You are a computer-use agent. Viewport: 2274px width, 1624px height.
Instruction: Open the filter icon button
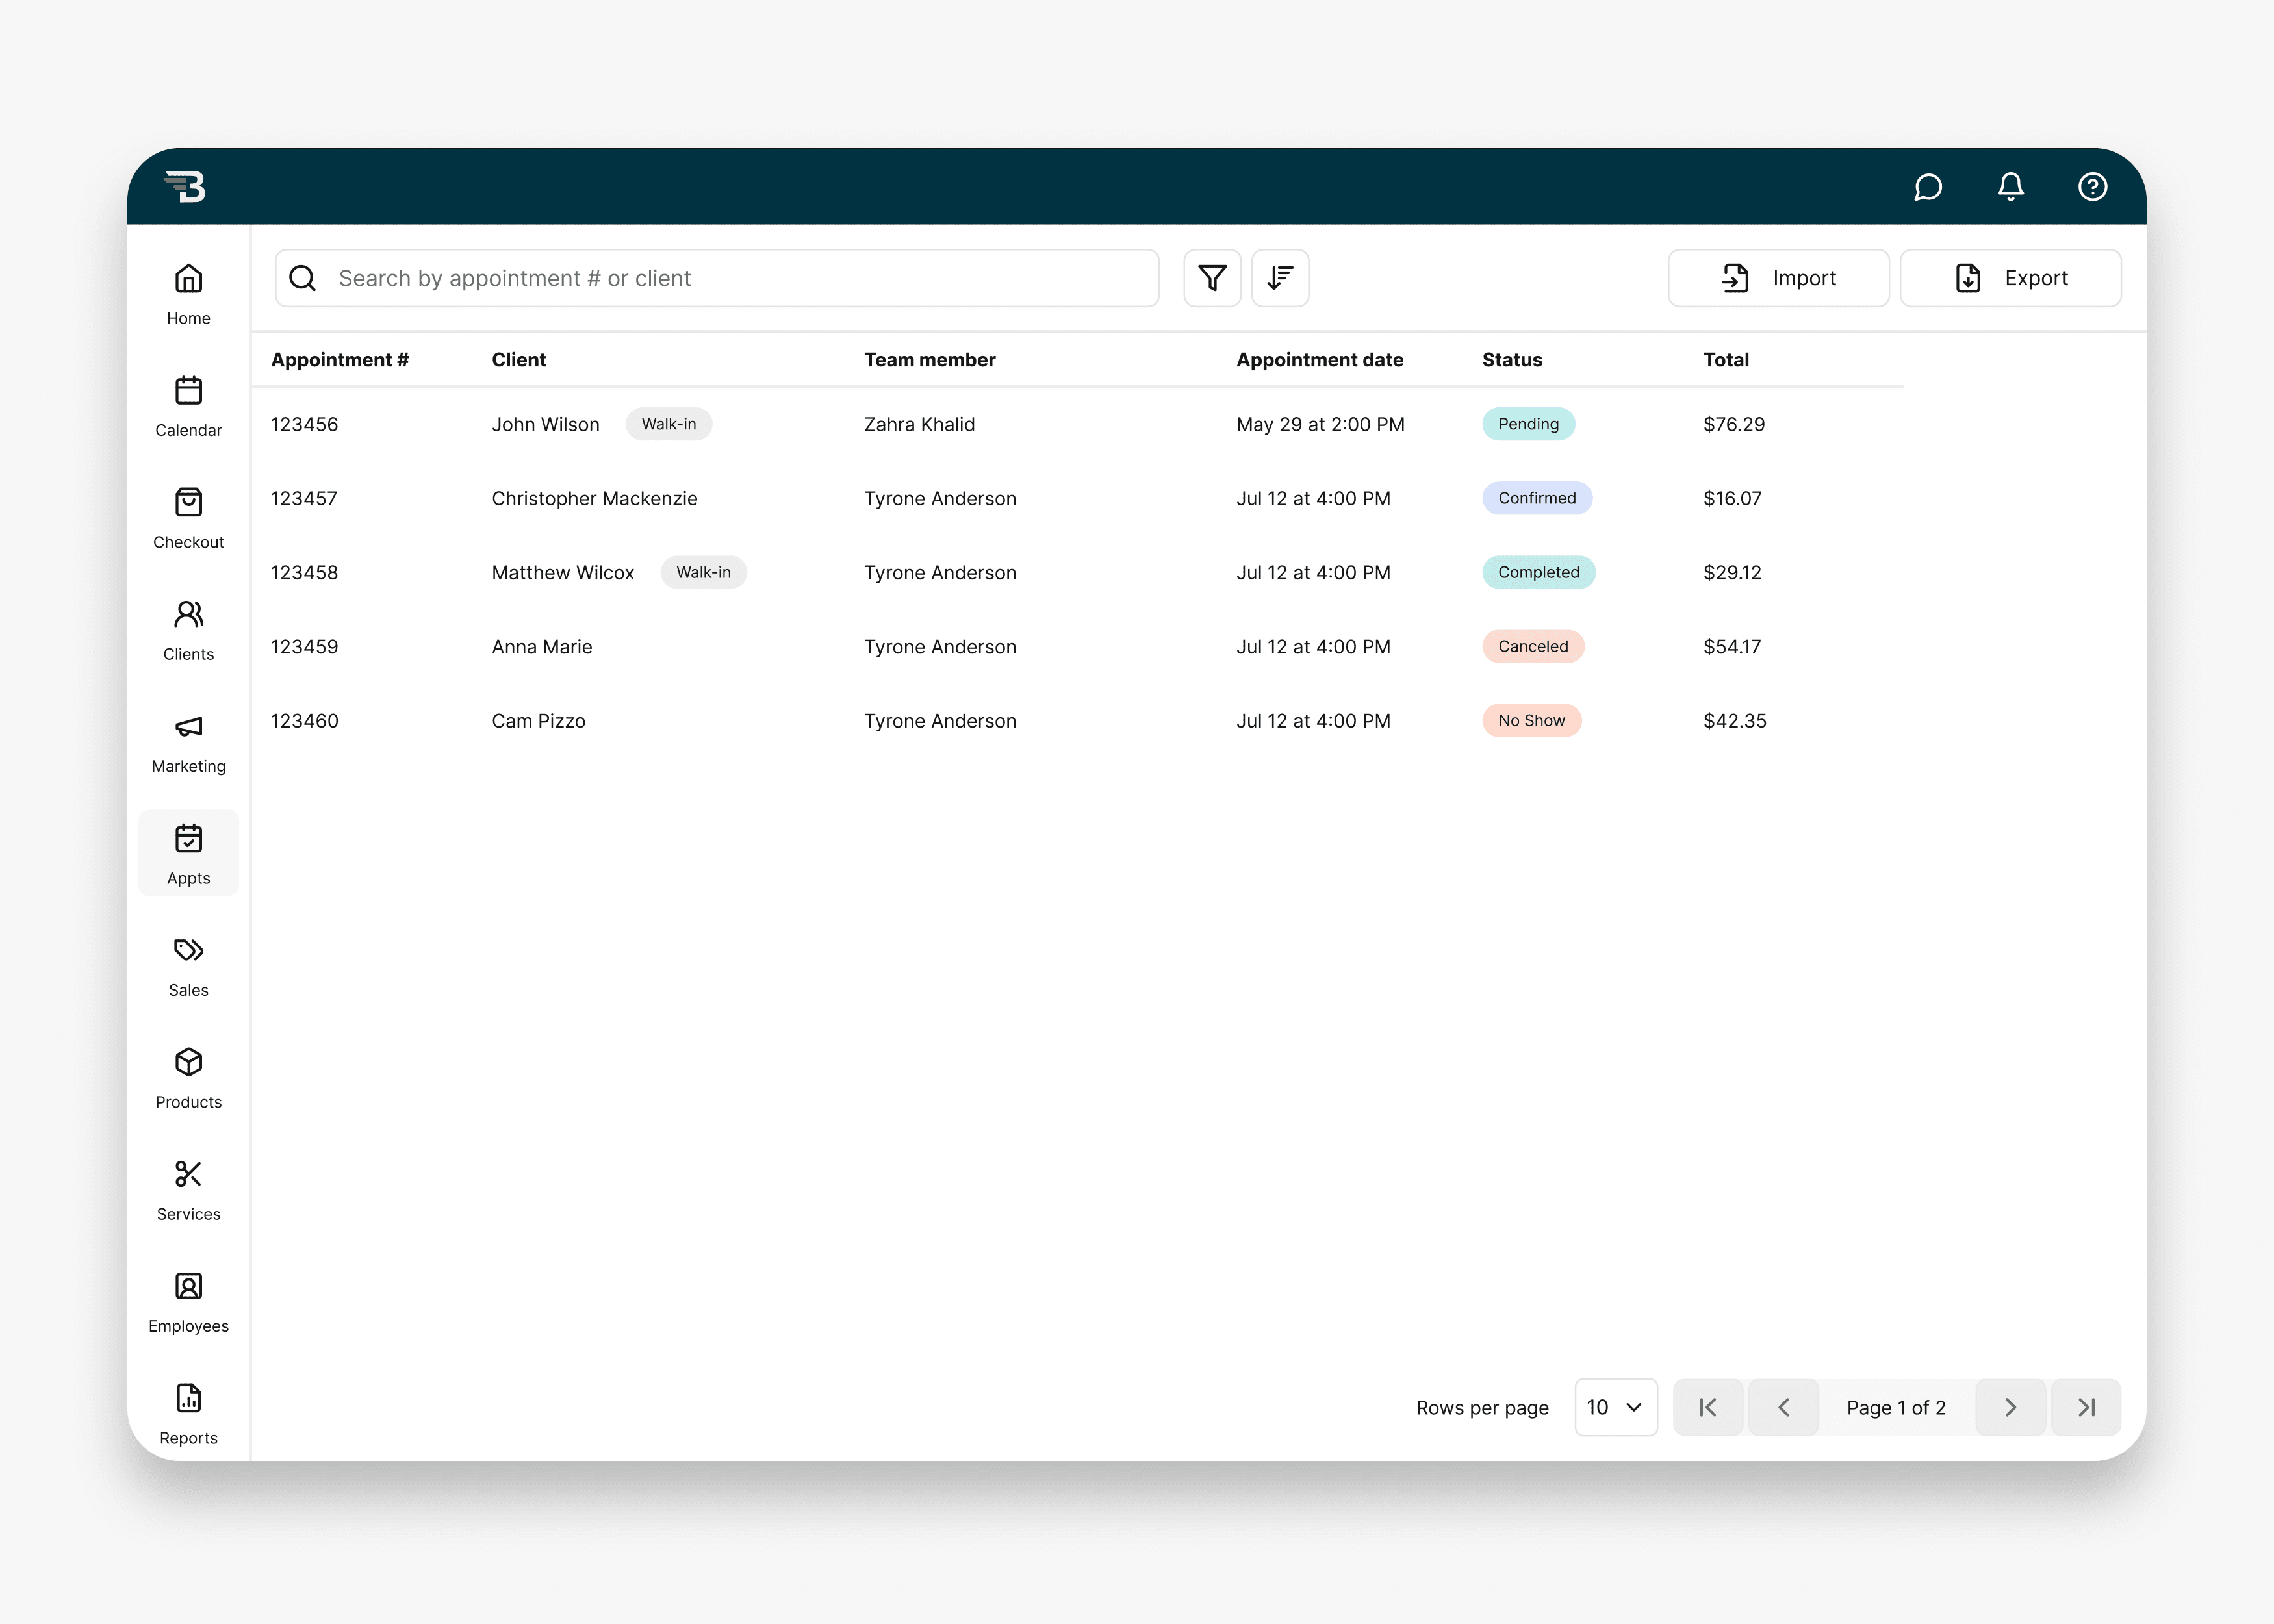point(1212,278)
